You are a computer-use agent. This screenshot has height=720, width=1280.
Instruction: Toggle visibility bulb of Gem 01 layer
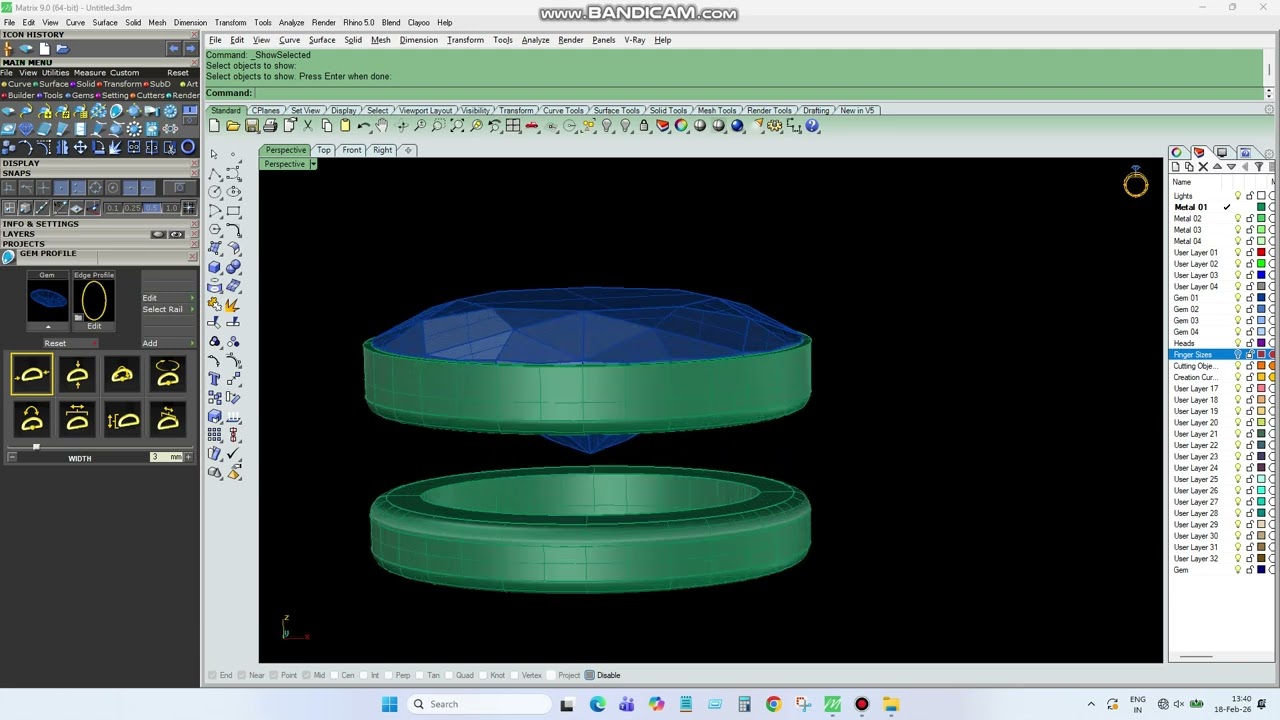pos(1238,298)
